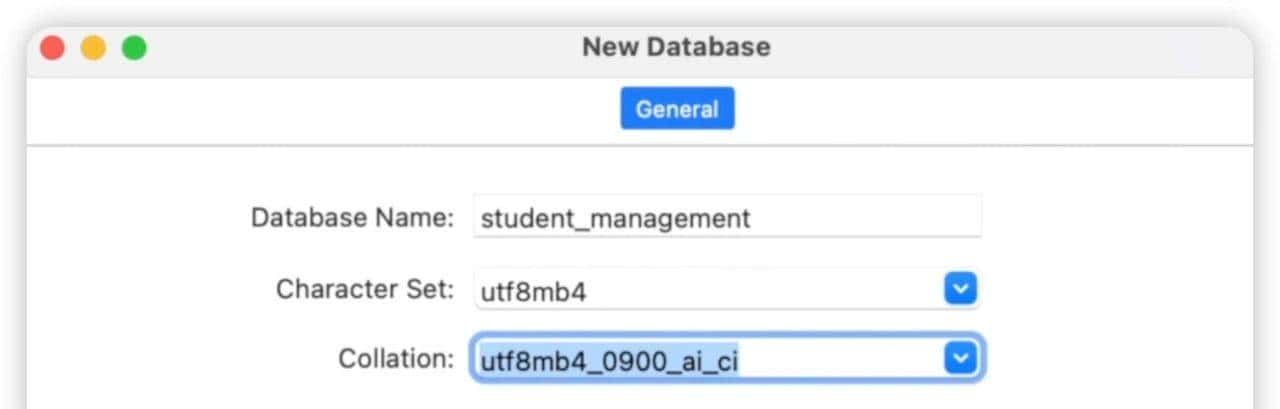Click the highlighted utf8mb4_0900_ai_ci collation text
This screenshot has width=1280, height=409.
pos(609,360)
